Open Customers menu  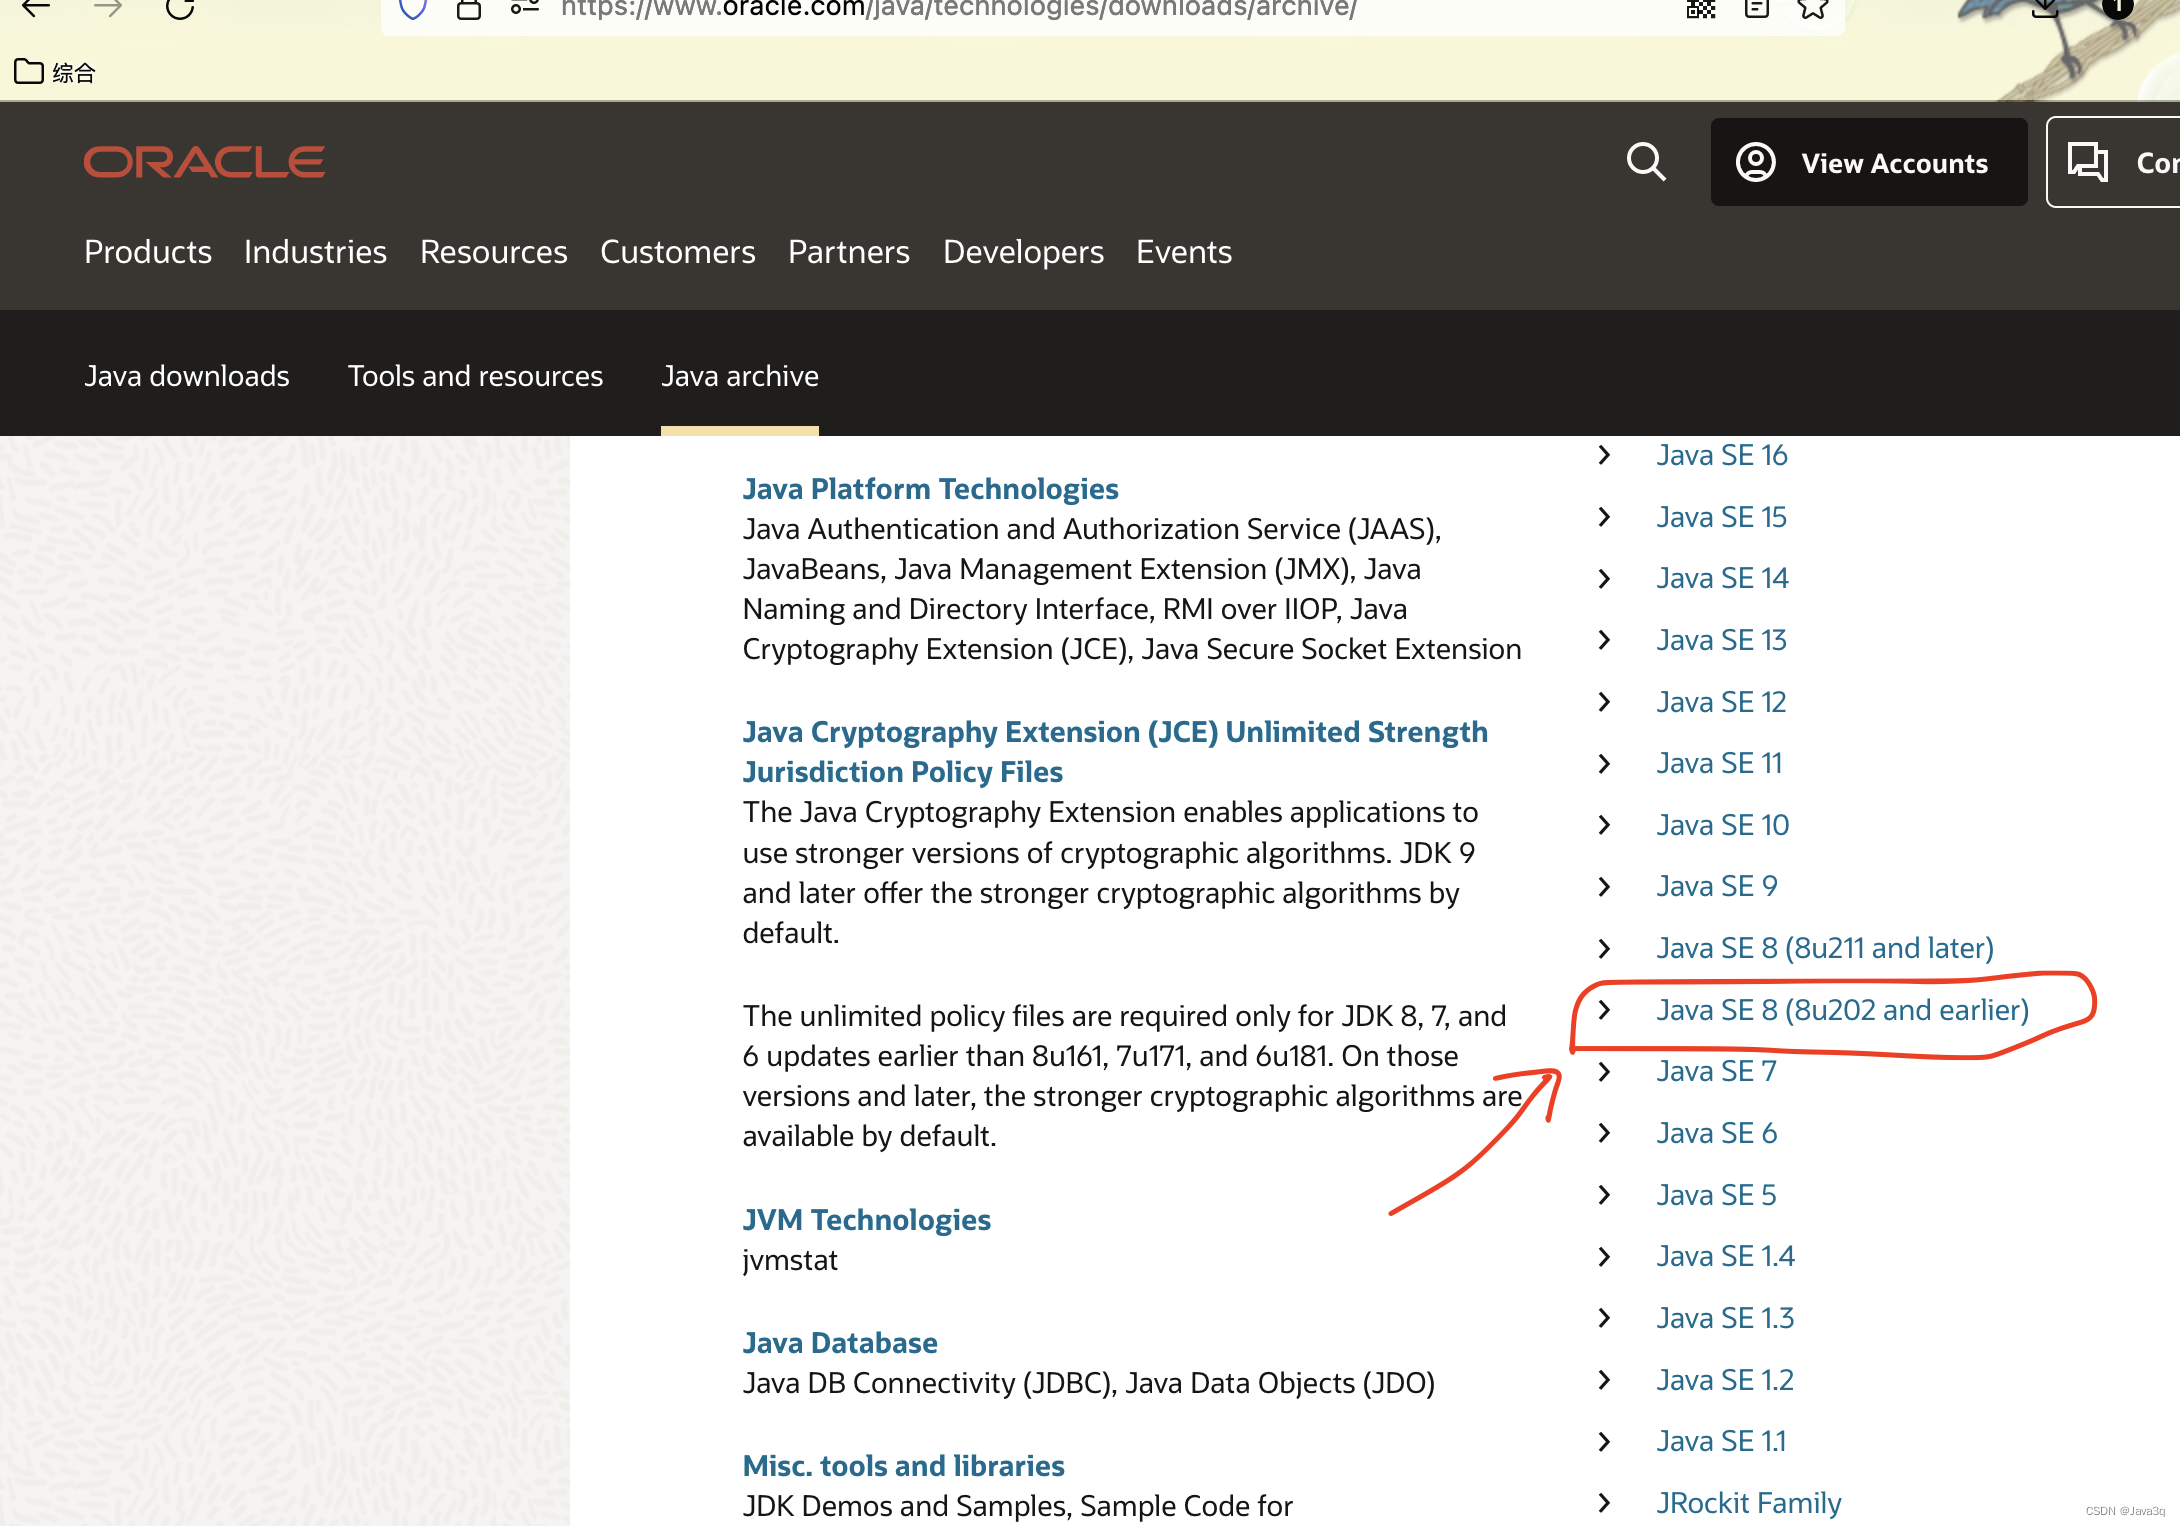click(678, 252)
